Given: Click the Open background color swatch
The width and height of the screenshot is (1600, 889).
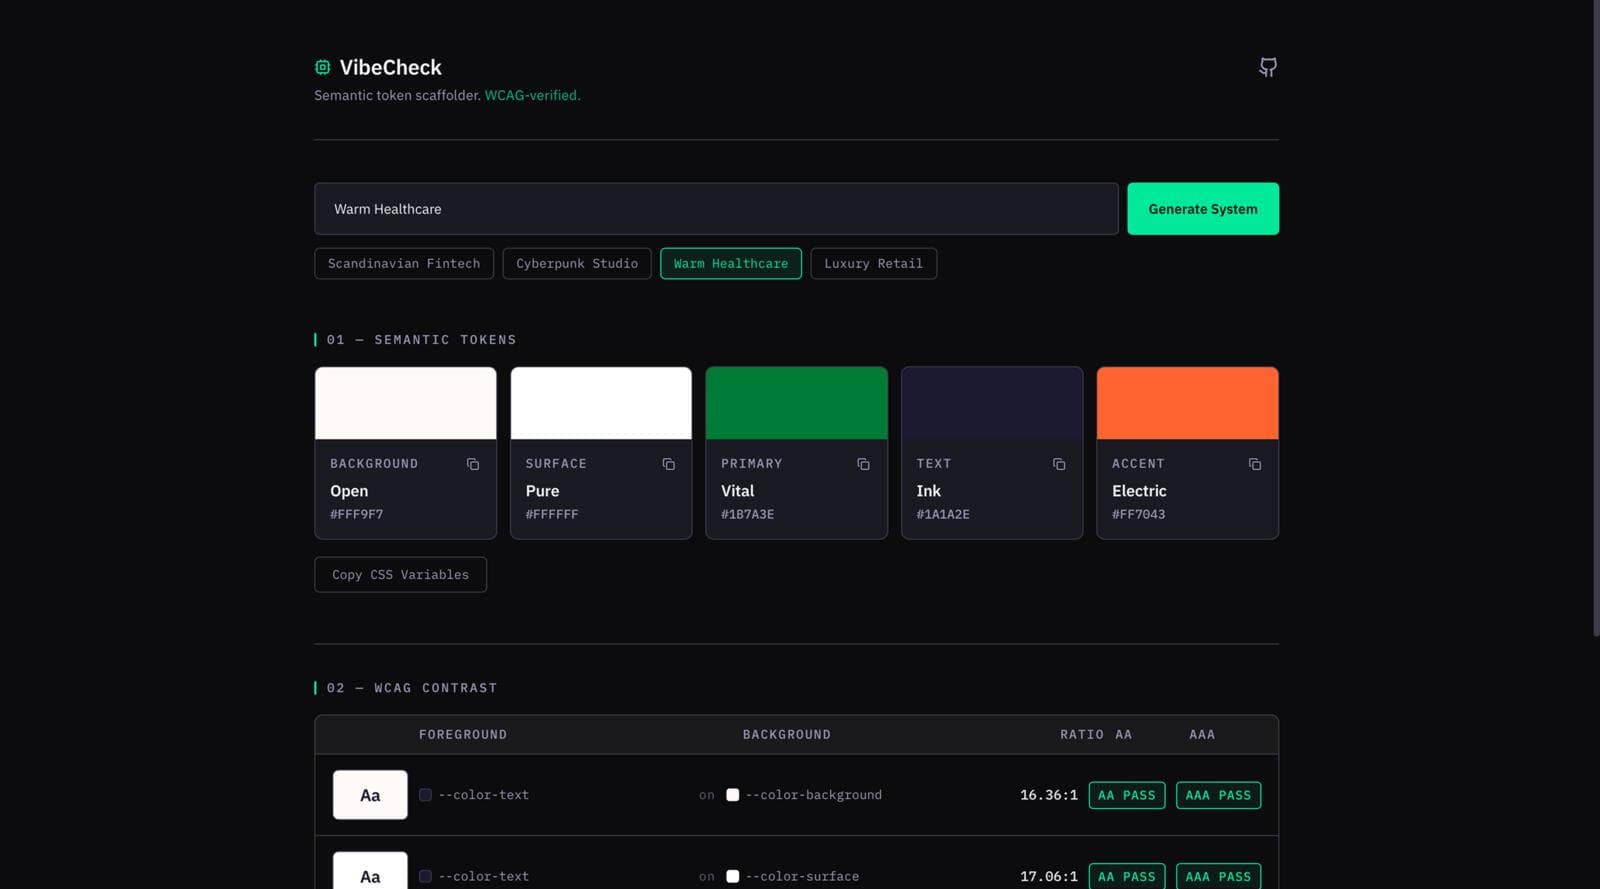Looking at the screenshot, I should pos(405,403).
